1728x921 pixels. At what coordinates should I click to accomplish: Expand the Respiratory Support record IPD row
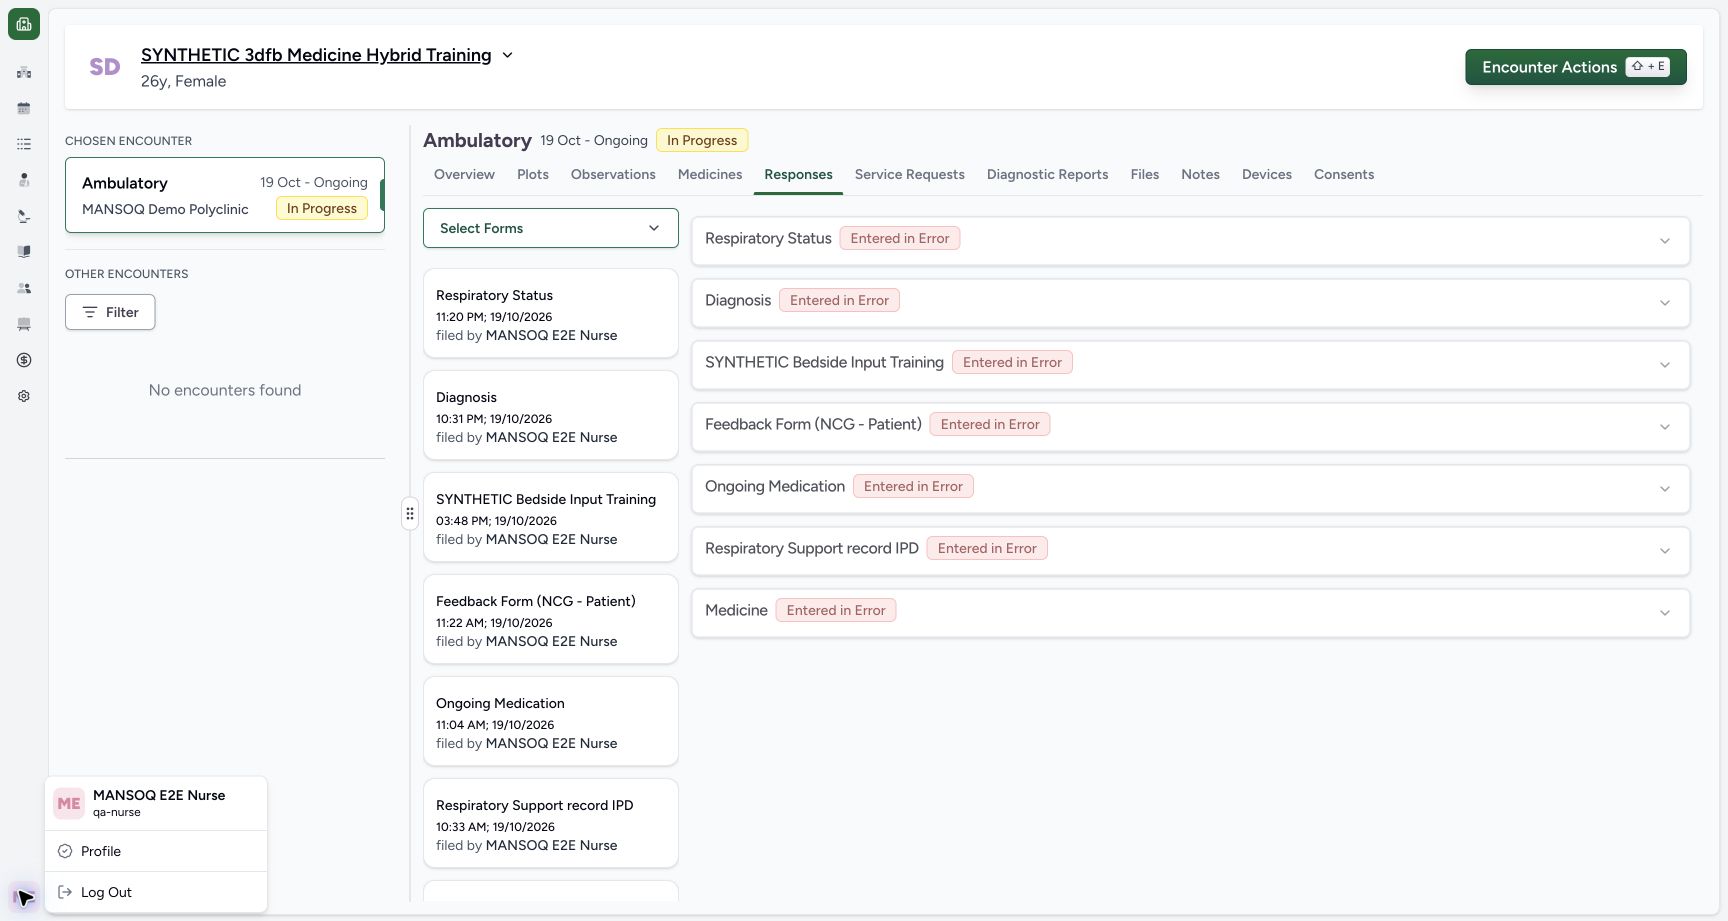click(x=1191, y=551)
